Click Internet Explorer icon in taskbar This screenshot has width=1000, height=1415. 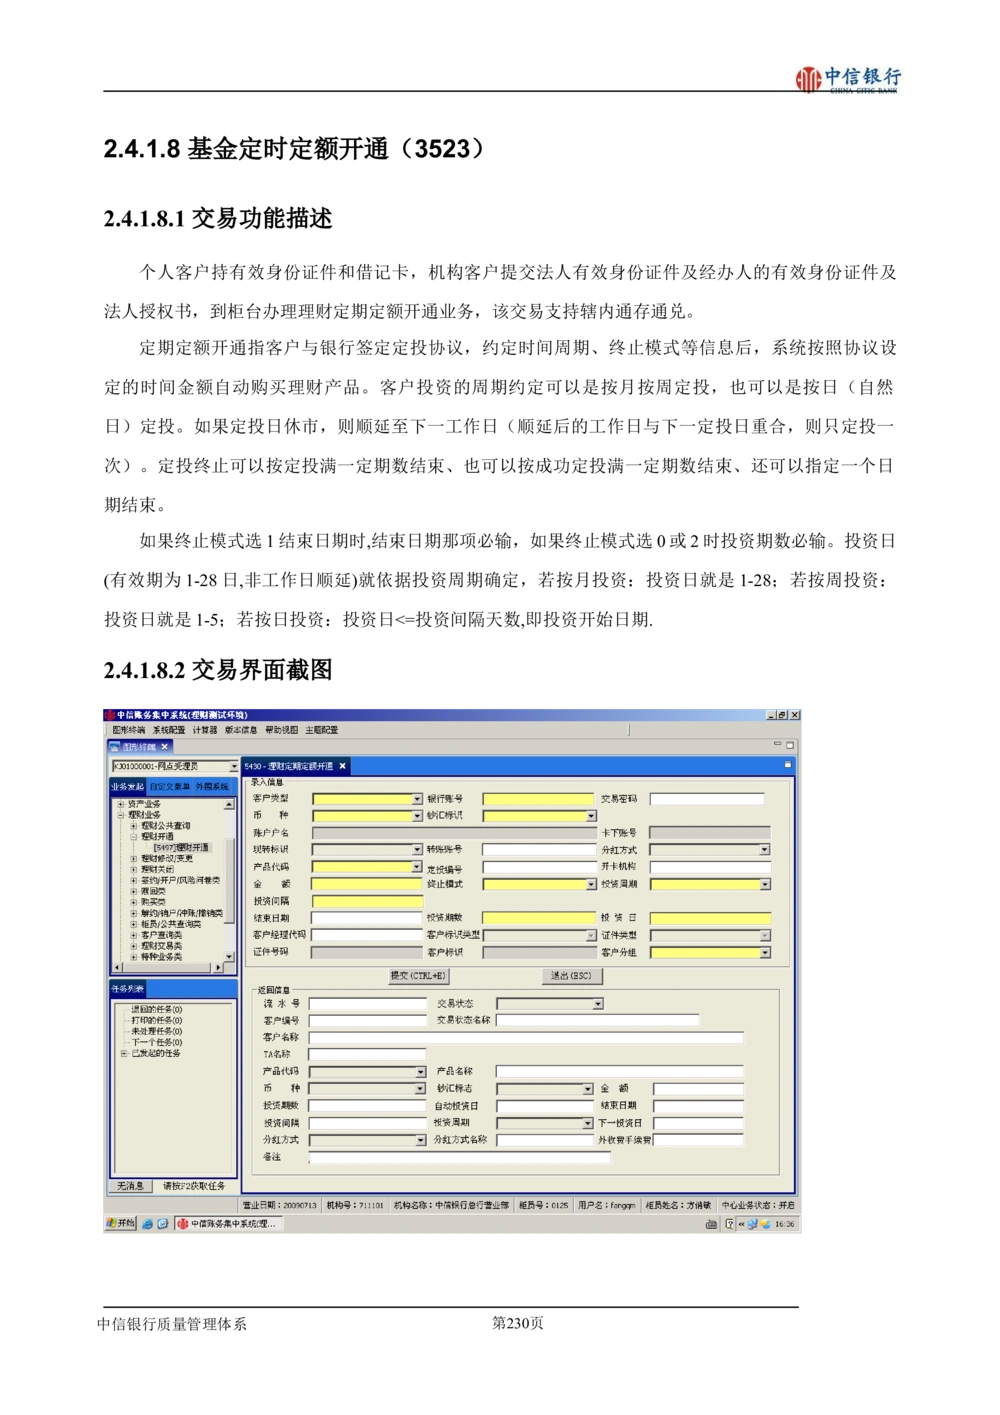pos(147,1223)
